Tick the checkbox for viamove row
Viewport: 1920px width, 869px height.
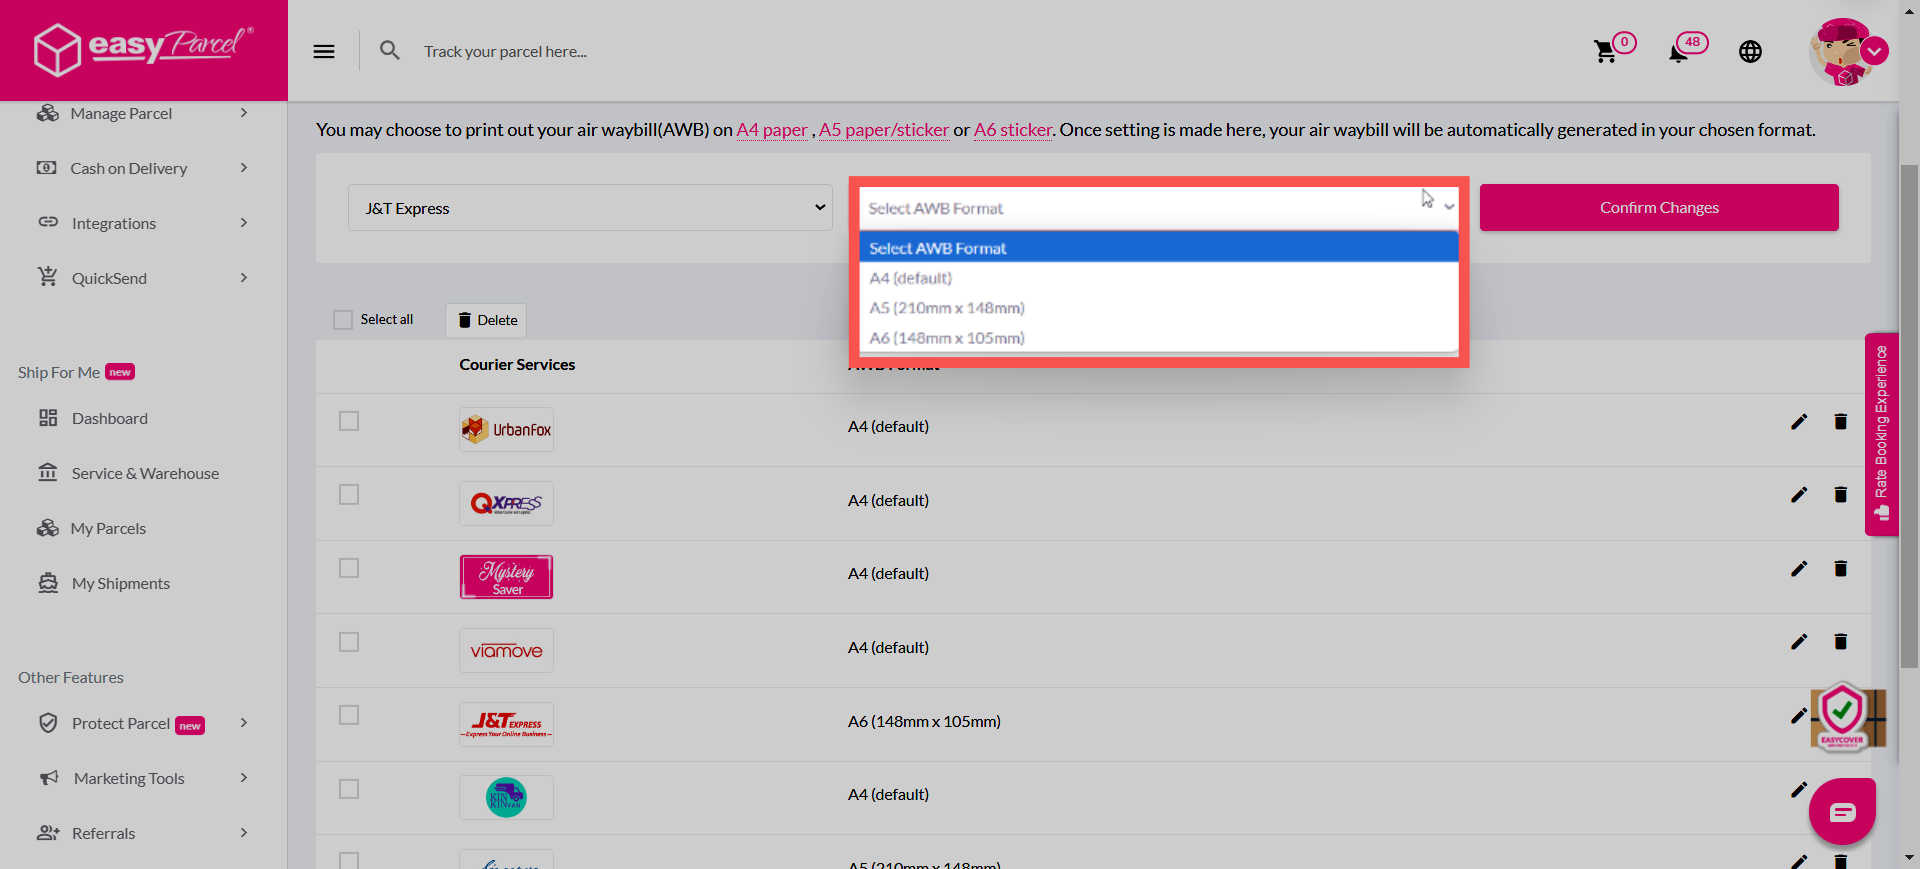[x=349, y=642]
